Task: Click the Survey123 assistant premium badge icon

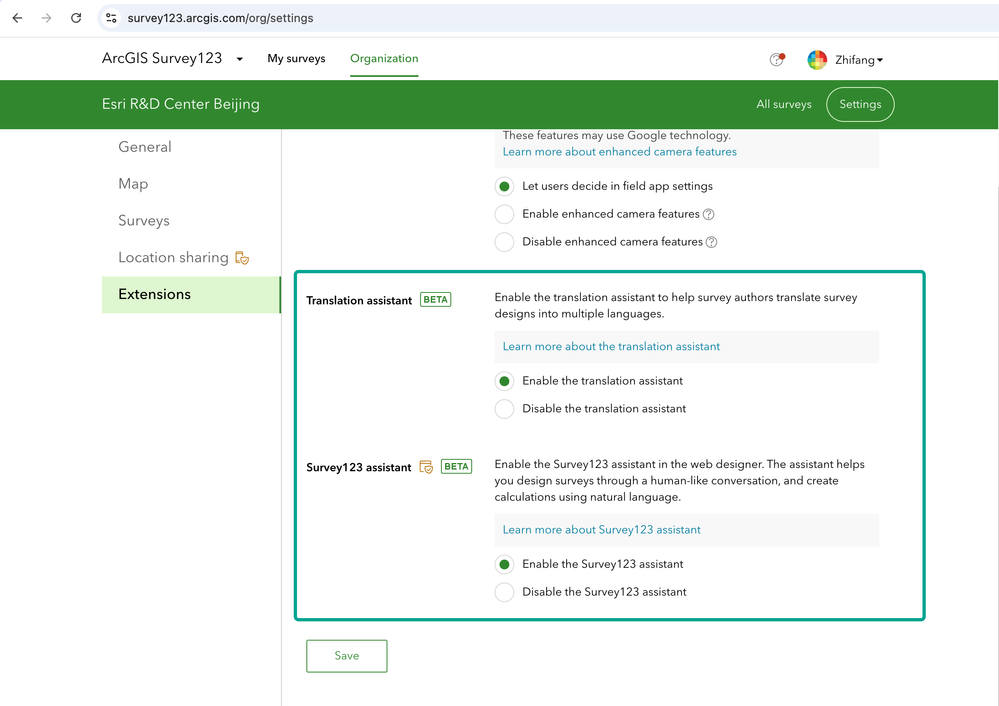Action: click(x=426, y=467)
